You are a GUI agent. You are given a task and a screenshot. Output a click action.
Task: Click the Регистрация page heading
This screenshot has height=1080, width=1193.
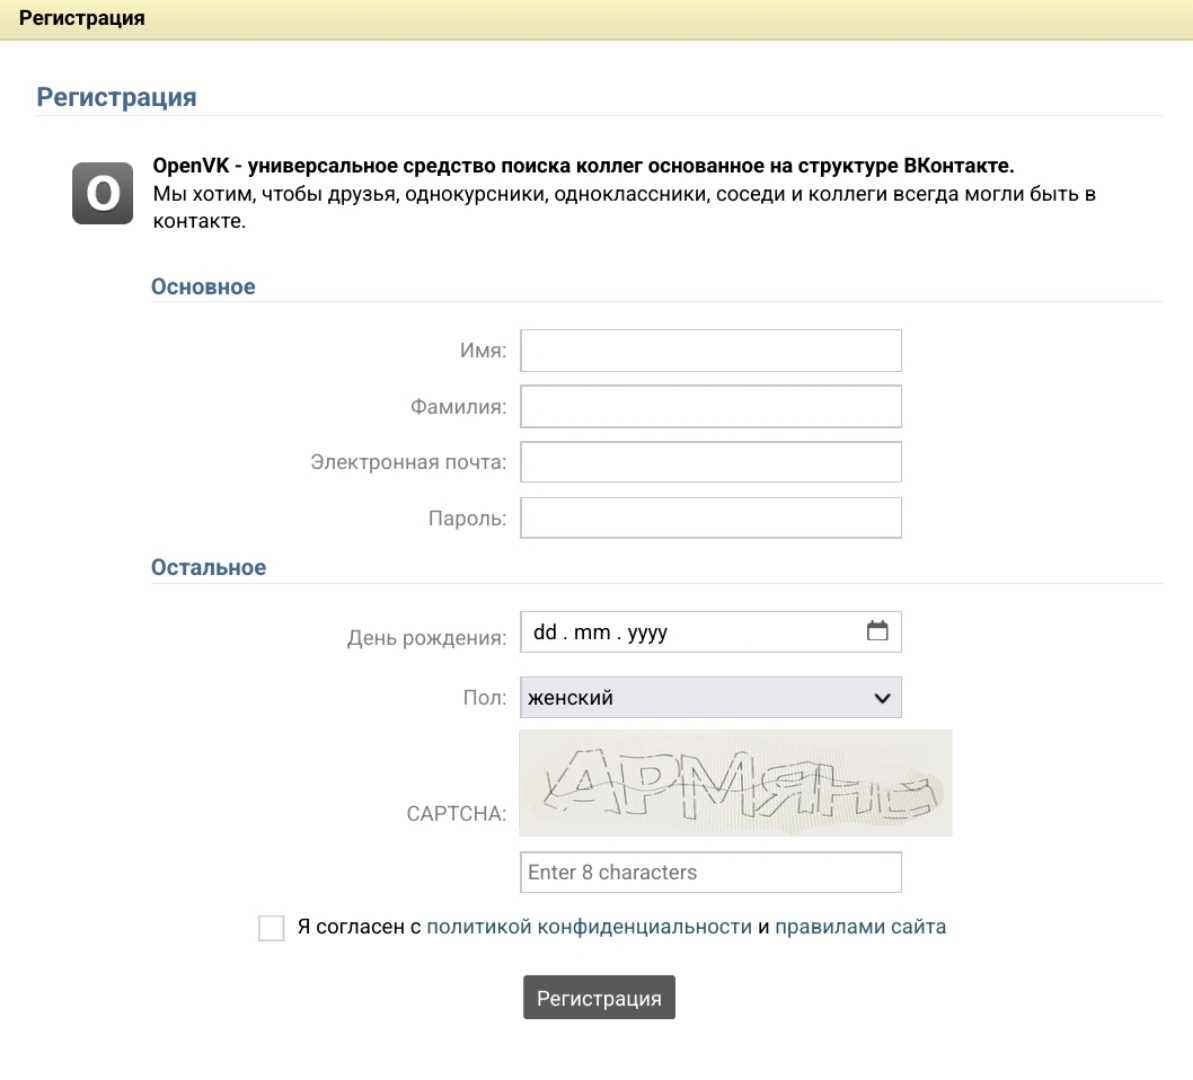coord(116,97)
